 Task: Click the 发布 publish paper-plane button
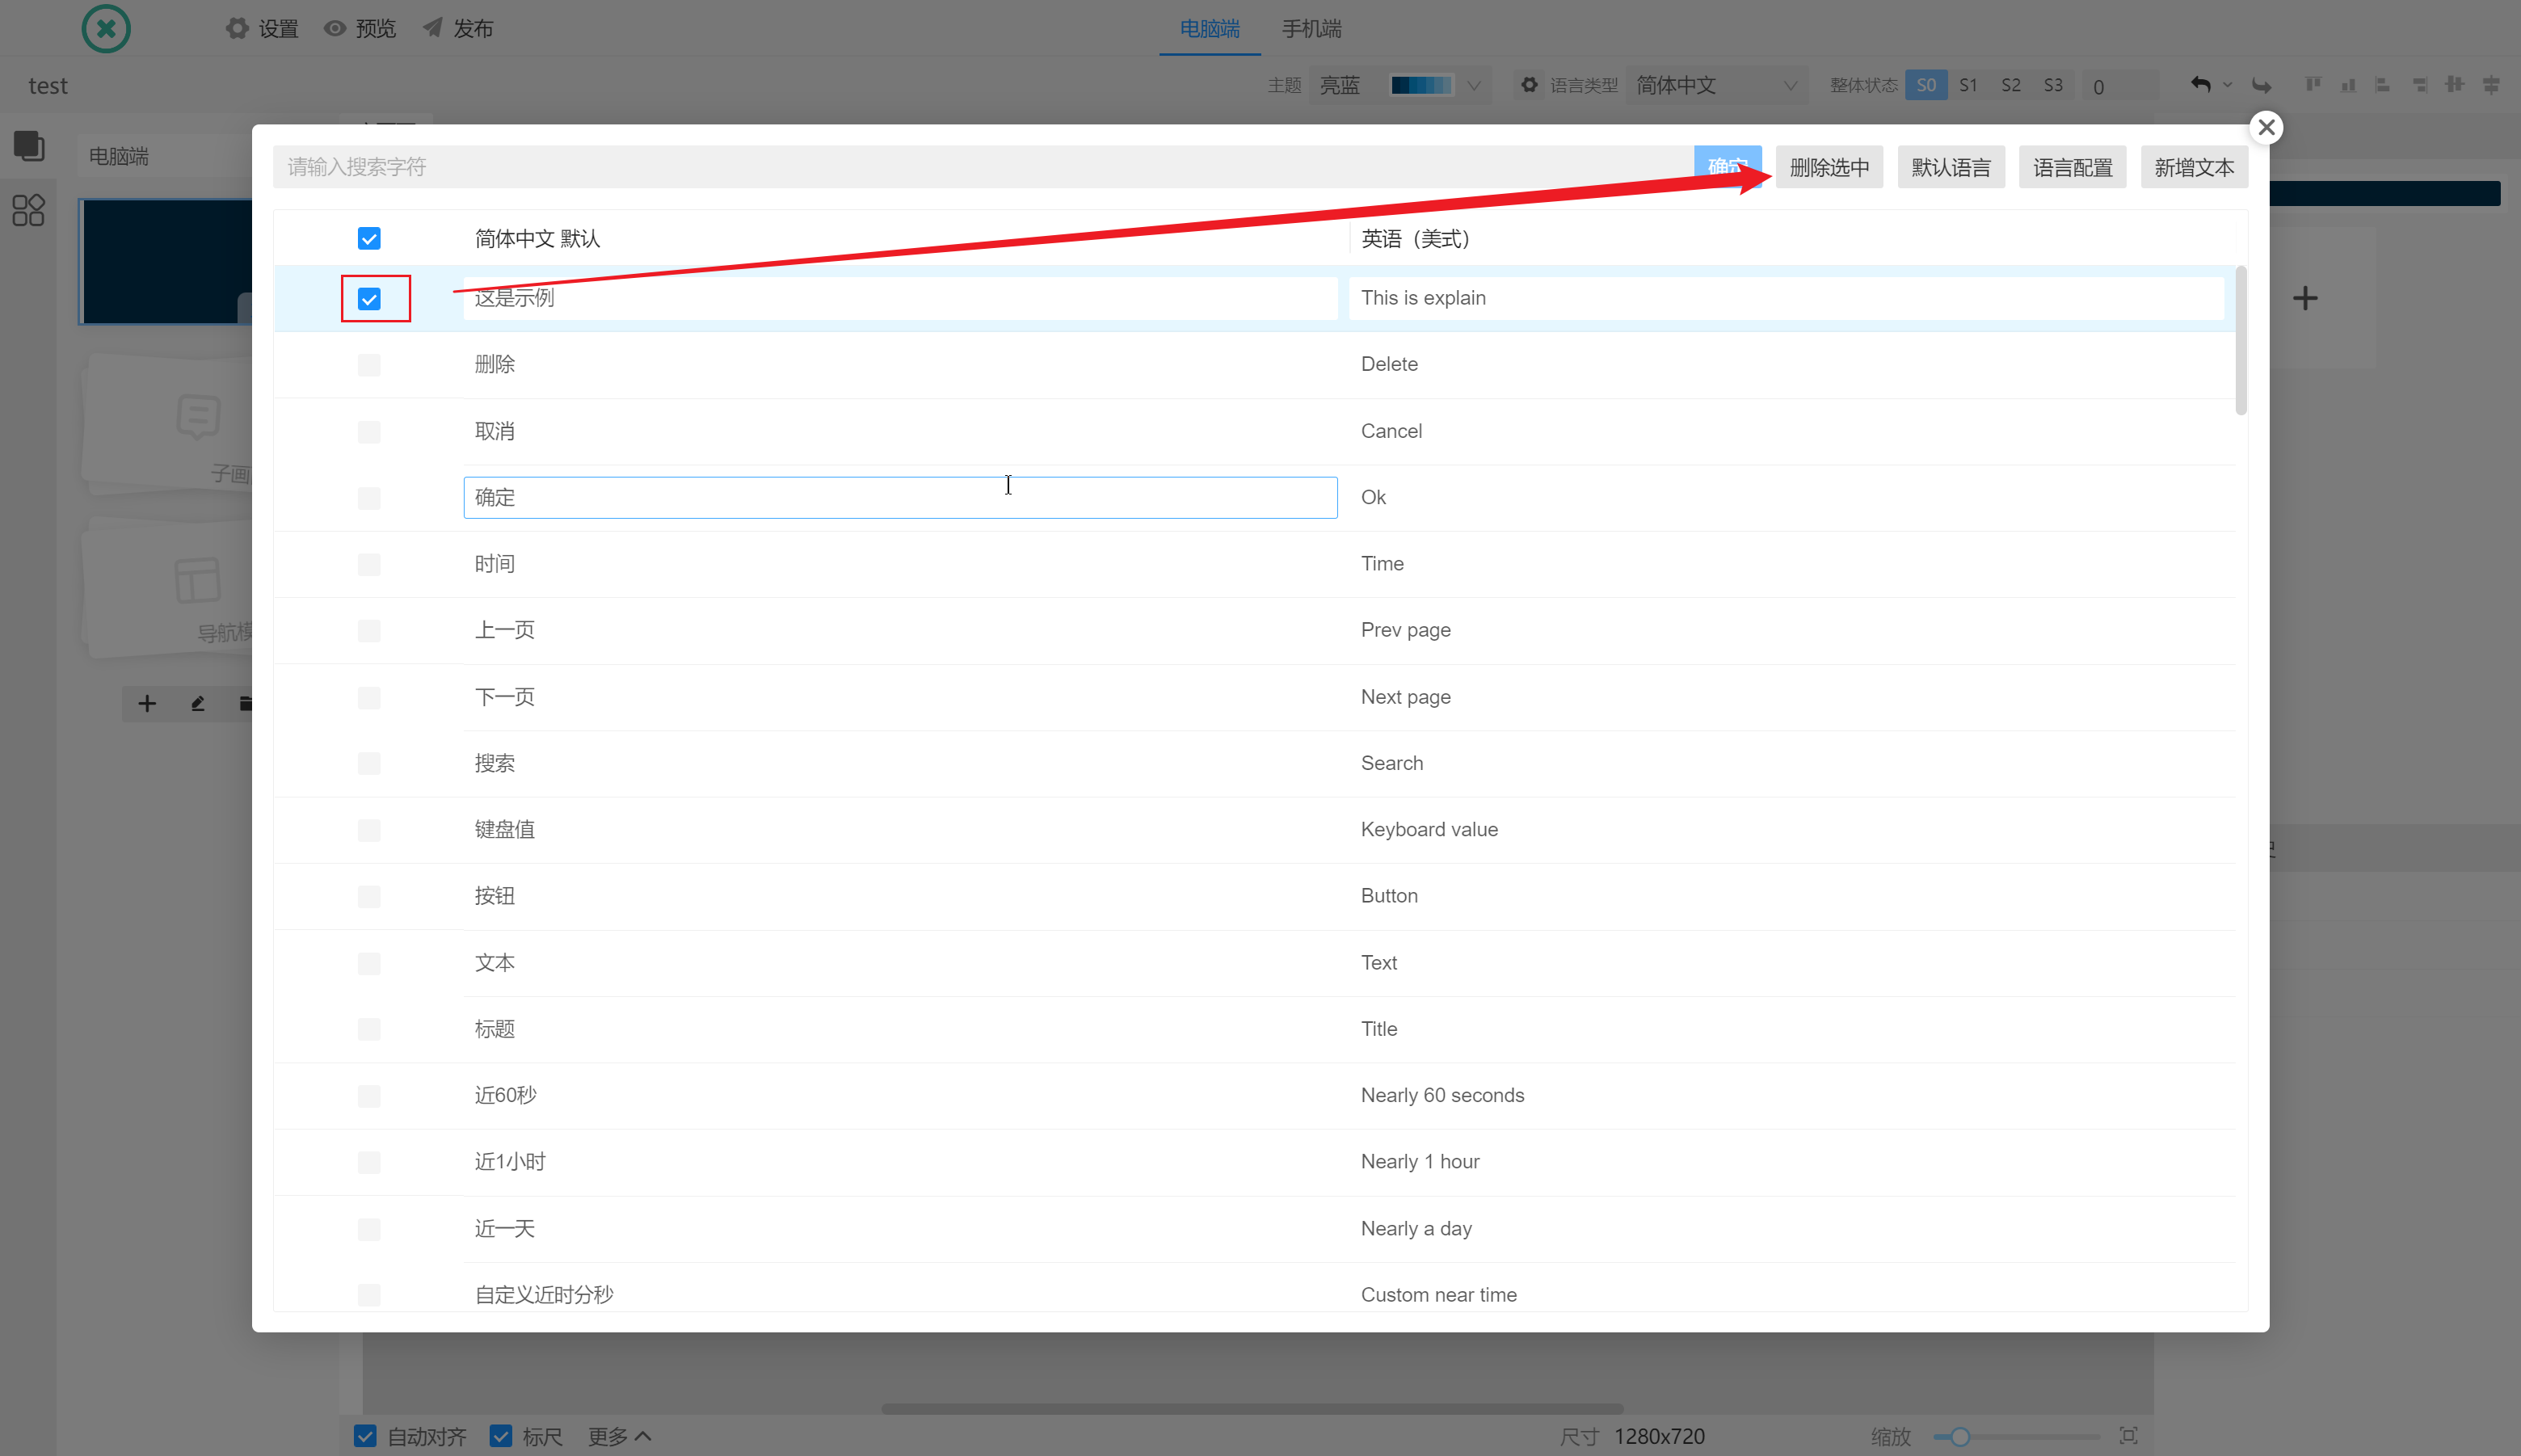point(458,28)
